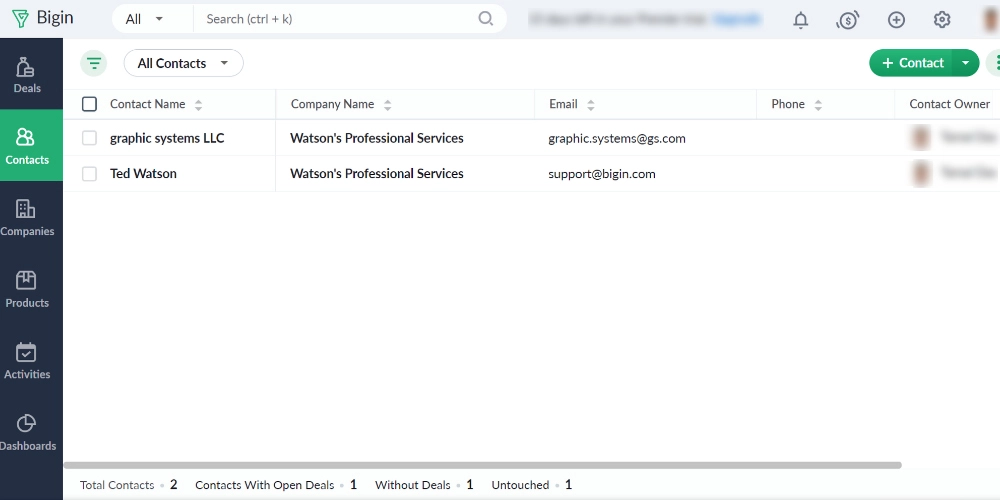
Task: Click the Company Name column header
Action: pyautogui.click(x=332, y=104)
